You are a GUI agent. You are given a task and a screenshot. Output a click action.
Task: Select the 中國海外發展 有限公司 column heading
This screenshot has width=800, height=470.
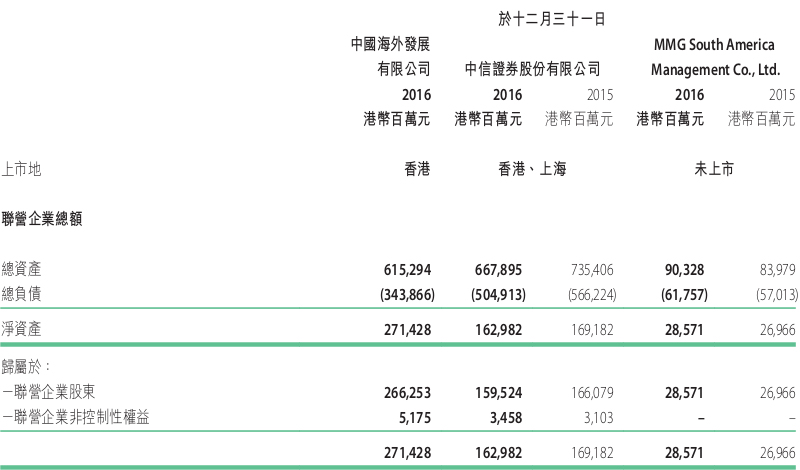click(391, 56)
